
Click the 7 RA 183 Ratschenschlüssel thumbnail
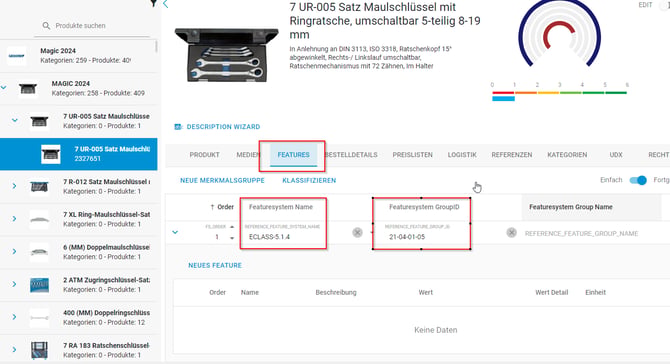[39, 350]
